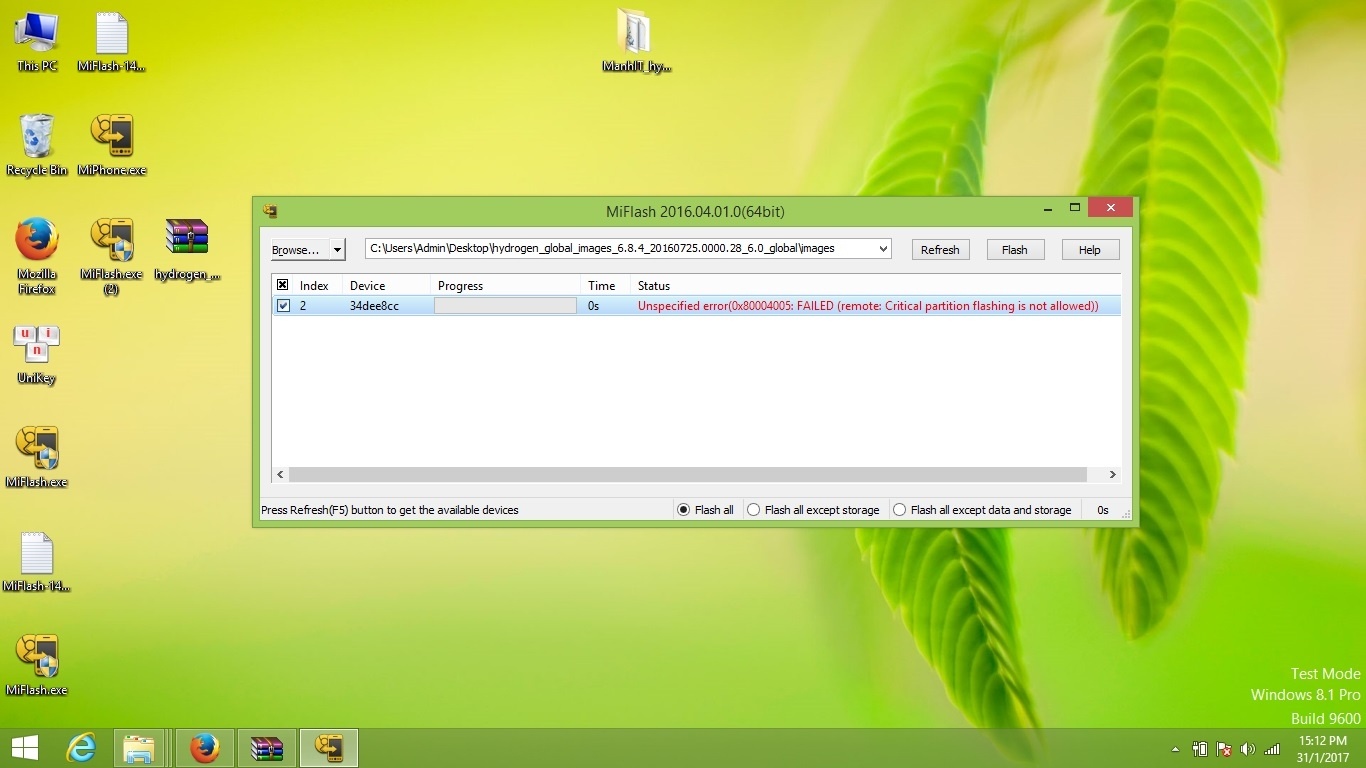Screen dimensions: 1366x768
Task: Select the Recycle Bin desktop icon
Action: [37, 146]
